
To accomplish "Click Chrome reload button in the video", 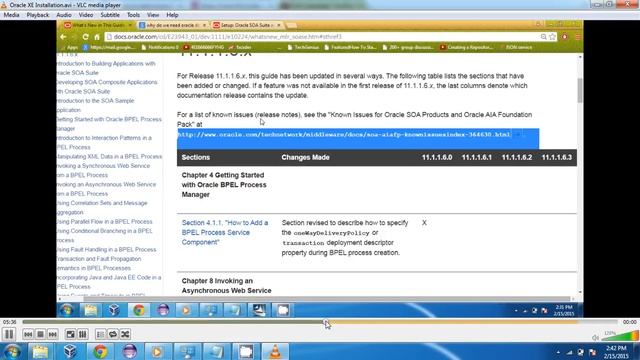I will pos(85,37).
